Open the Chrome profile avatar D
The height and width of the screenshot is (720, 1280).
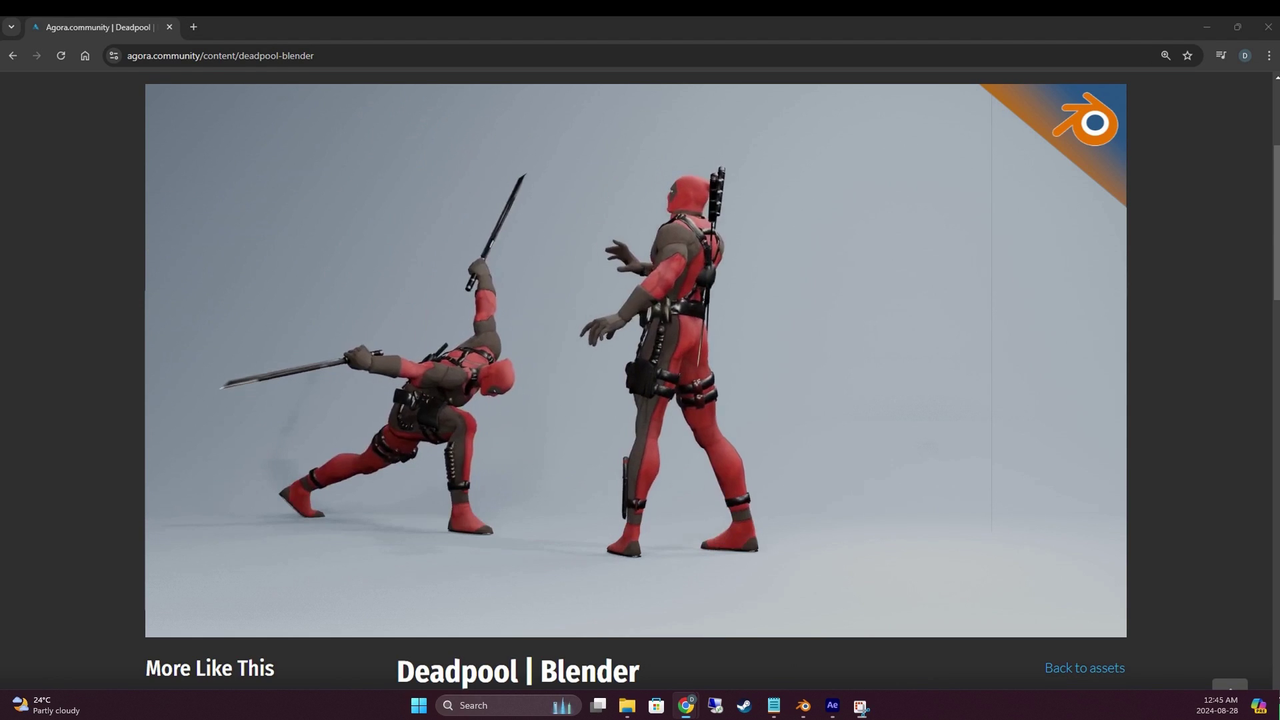(x=1245, y=56)
